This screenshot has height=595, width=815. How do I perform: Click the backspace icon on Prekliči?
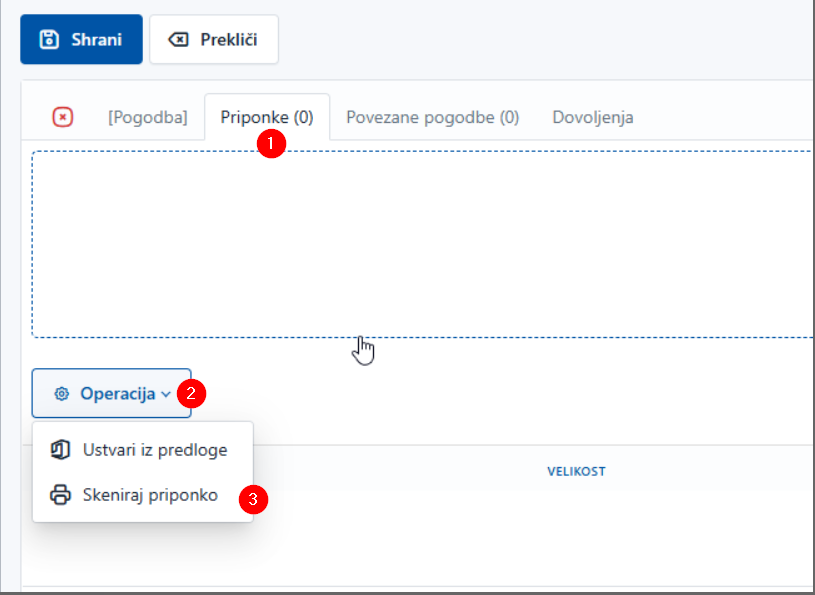click(x=178, y=40)
